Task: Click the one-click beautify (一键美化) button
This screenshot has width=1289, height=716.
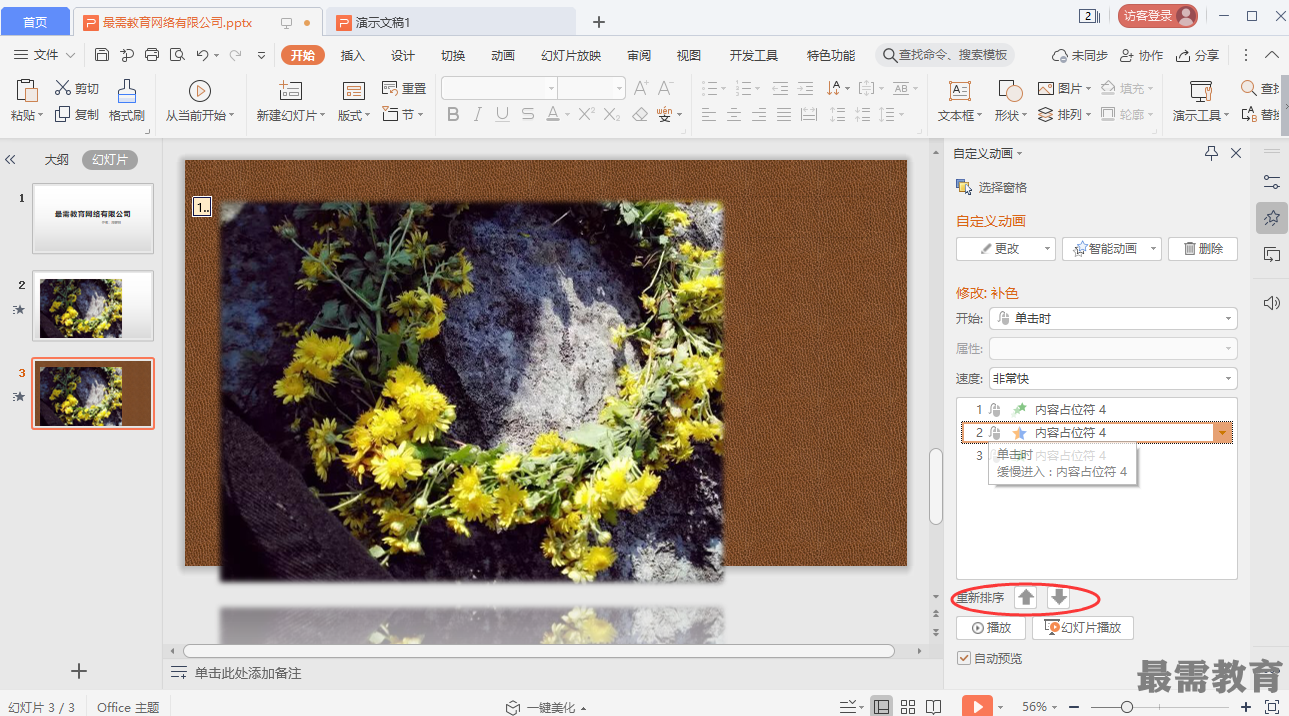Action: (x=546, y=707)
